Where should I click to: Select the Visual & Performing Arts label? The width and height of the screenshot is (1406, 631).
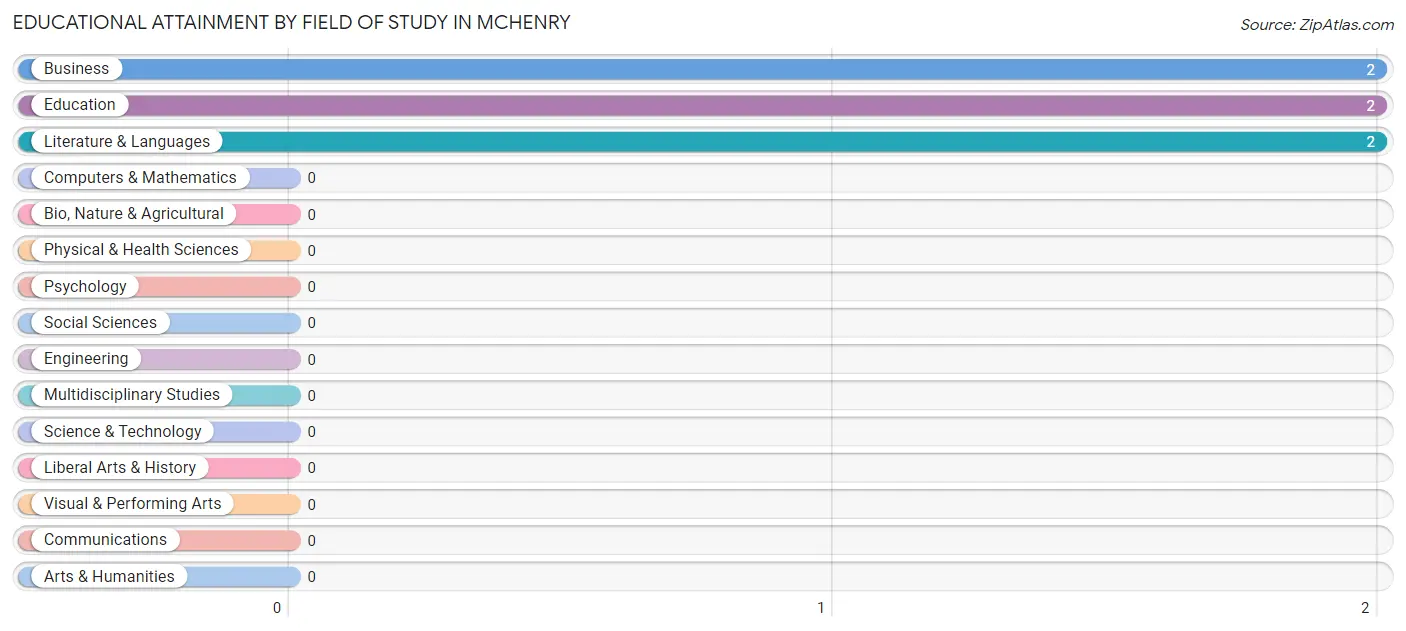pos(133,504)
